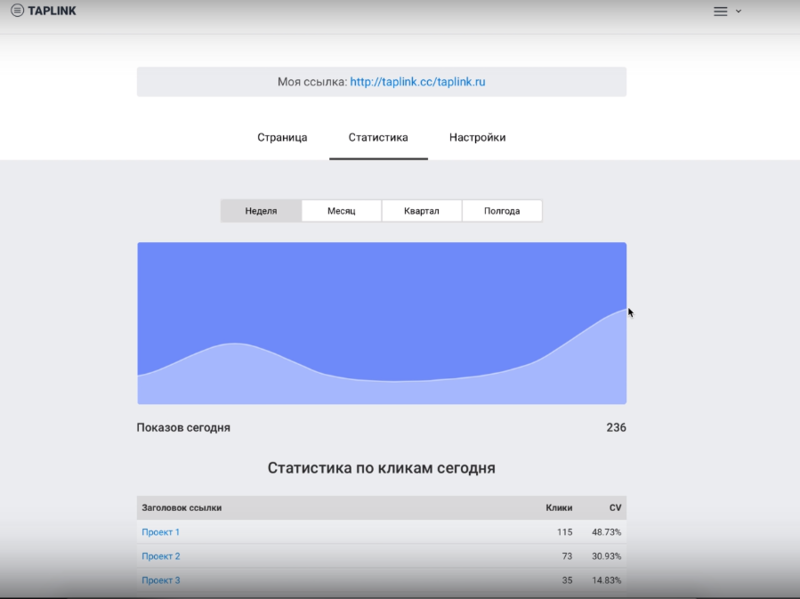This screenshot has height=599, width=800.
Task: Click the Заголовок ссылки column header
Action: pyautogui.click(x=182, y=508)
